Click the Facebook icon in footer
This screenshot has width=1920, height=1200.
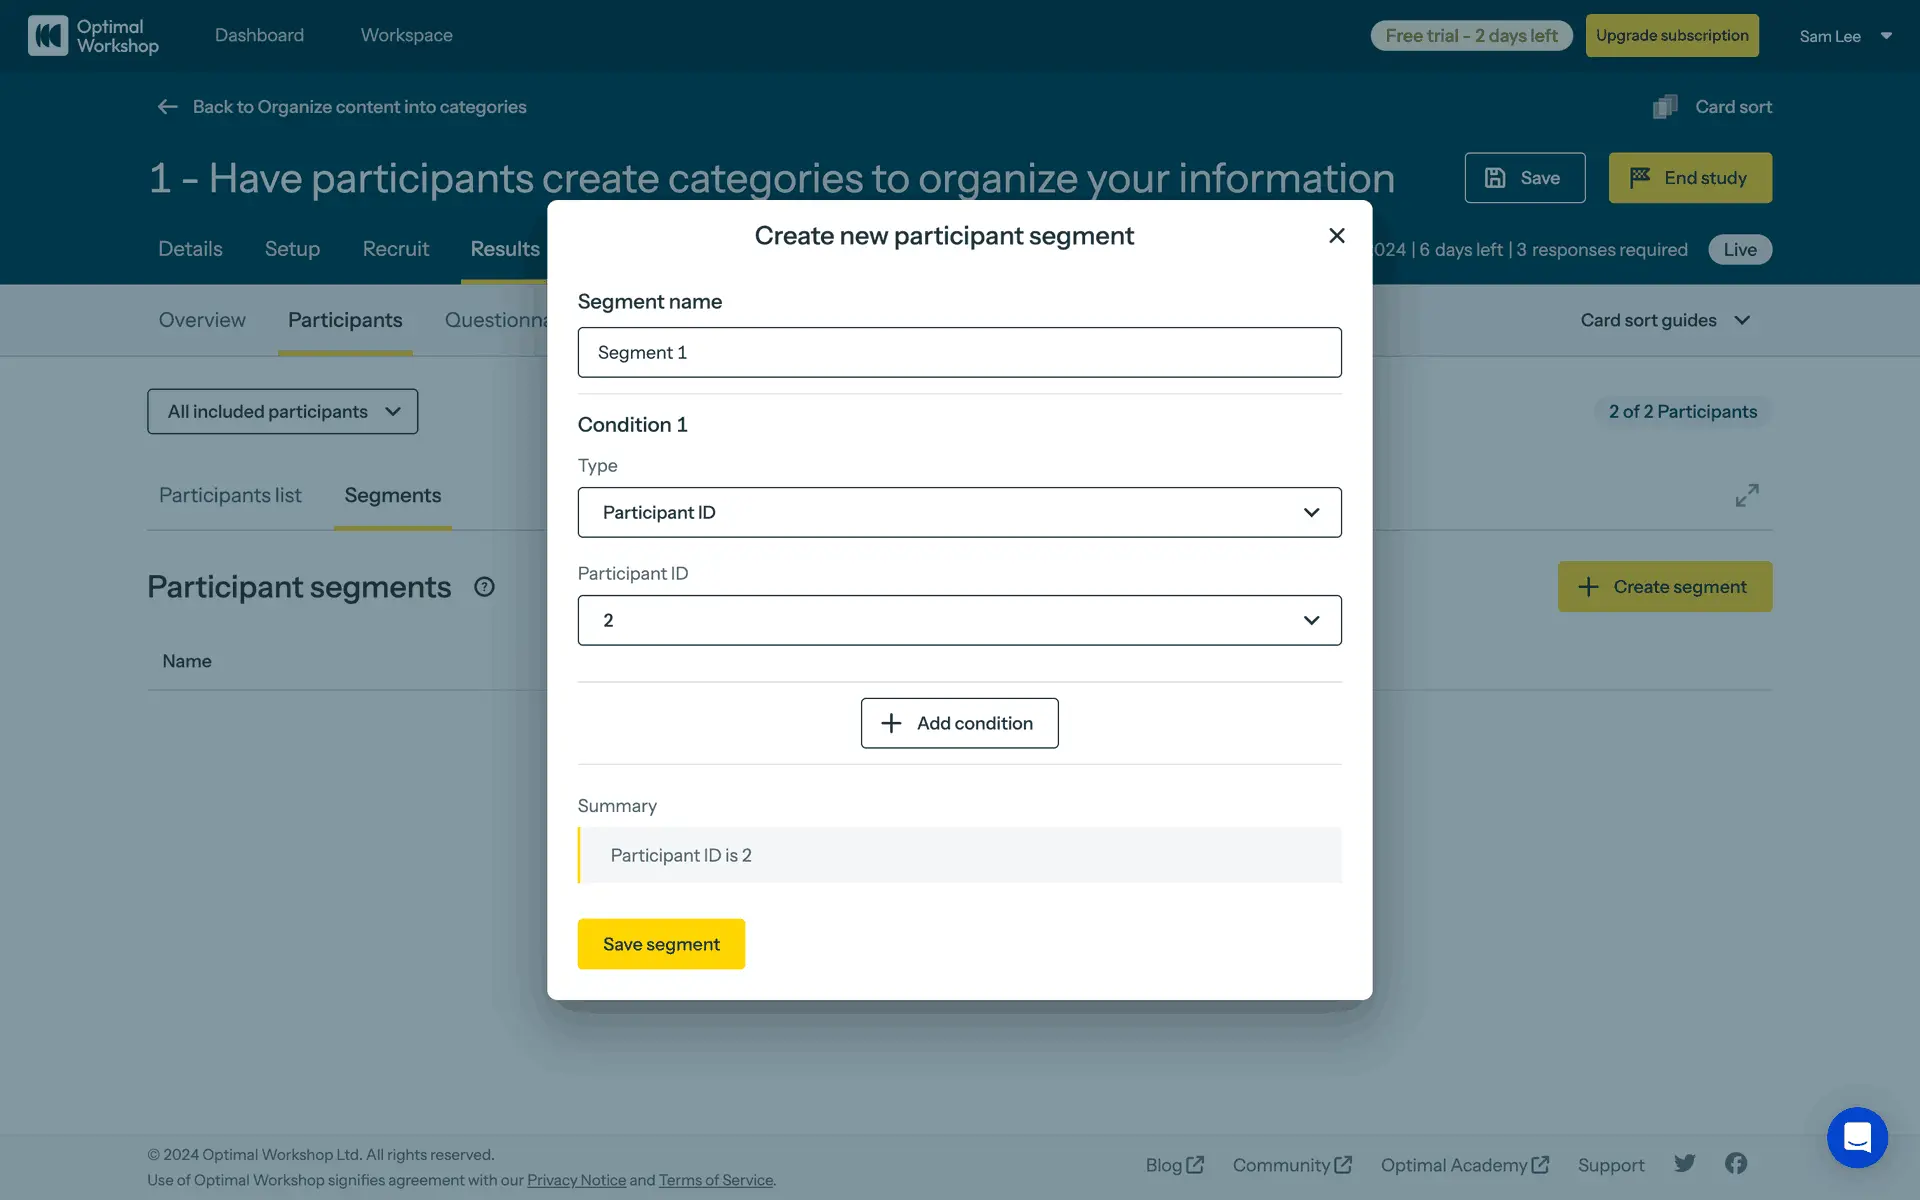(x=1736, y=1163)
